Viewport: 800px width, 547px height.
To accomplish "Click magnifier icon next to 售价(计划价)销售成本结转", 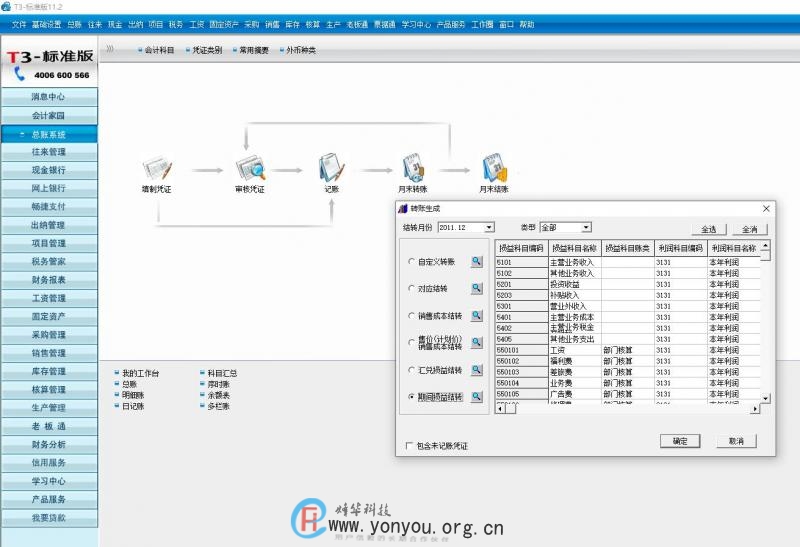I will pos(477,342).
